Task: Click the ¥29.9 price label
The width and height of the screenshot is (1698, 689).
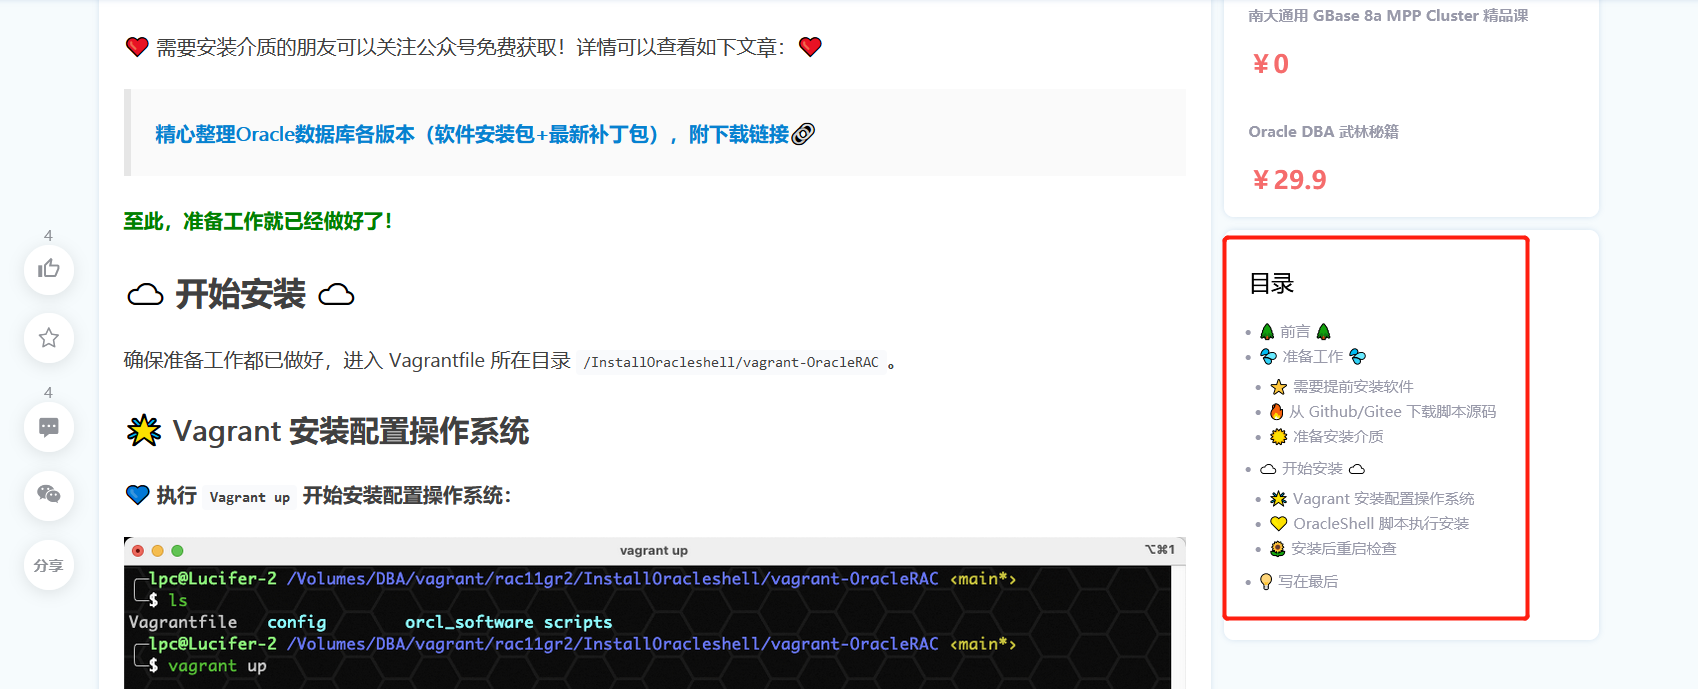Action: (x=1290, y=180)
